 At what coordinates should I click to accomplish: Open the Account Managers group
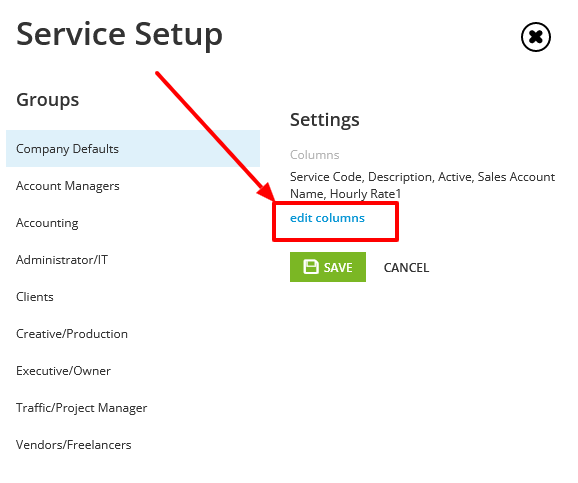(133, 186)
